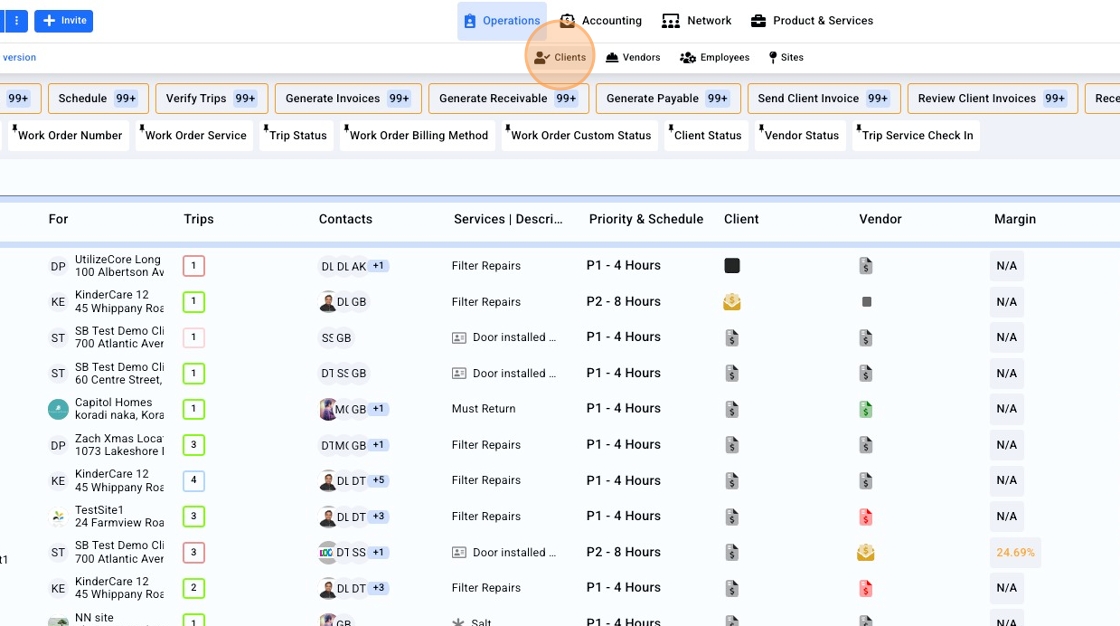Image resolution: width=1120 pixels, height=626 pixels.
Task: Click the Verify Trips button
Action: click(x=211, y=99)
